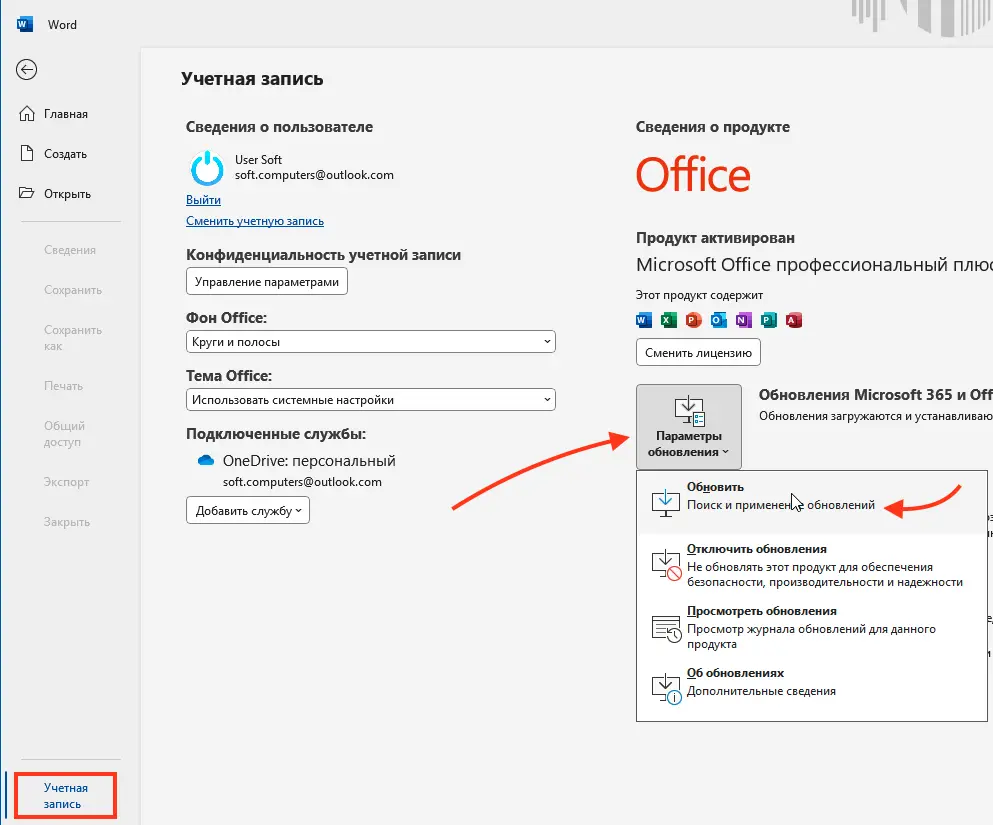Select Учетная запись in the sidebar

coord(65,795)
